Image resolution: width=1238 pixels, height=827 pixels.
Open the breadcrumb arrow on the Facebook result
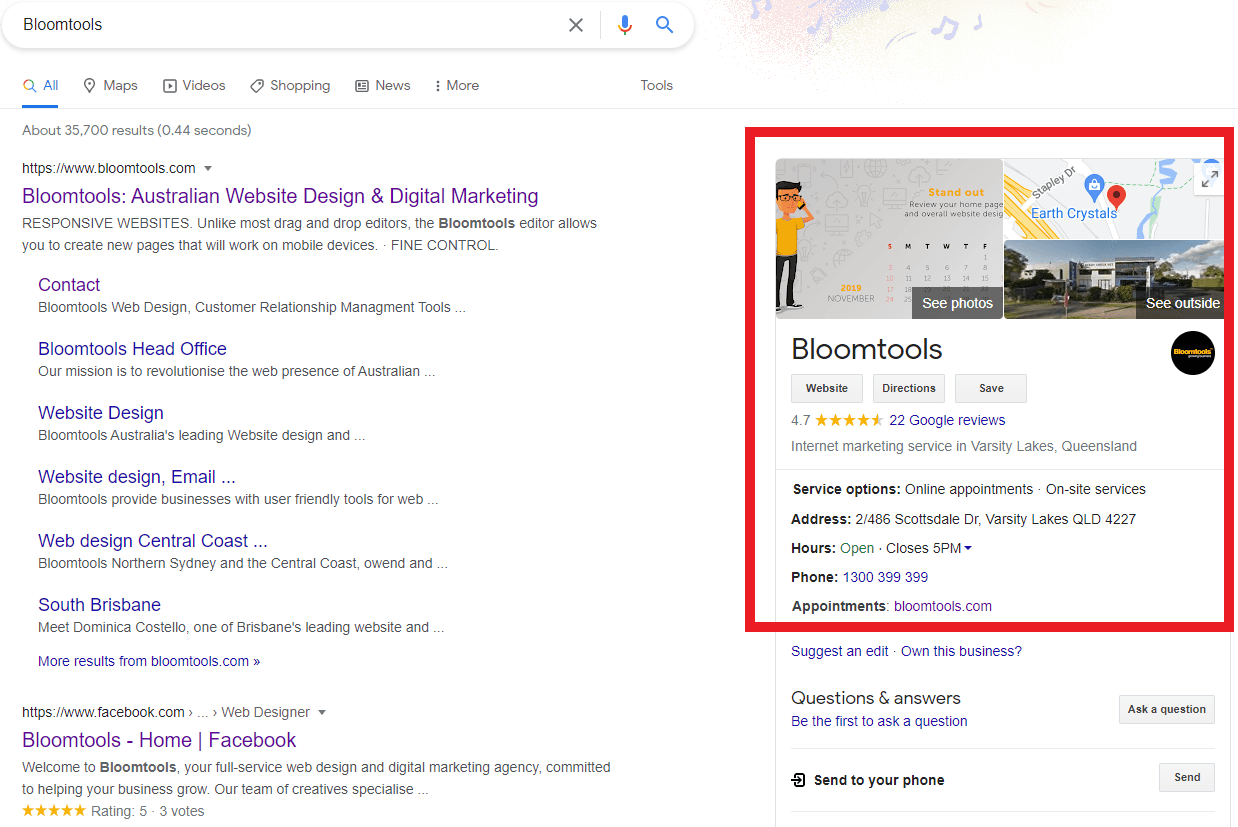coord(322,711)
